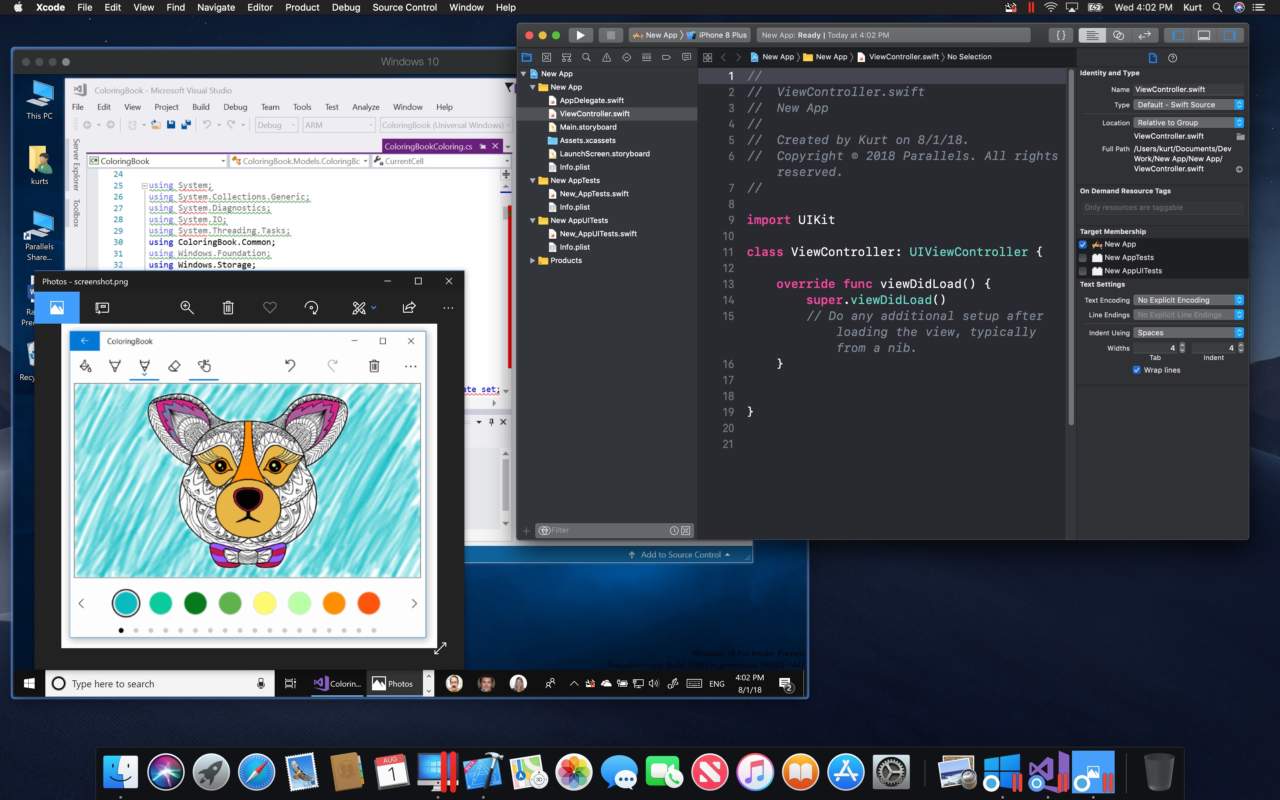Toggle the Wrap lines checkbox
The height and width of the screenshot is (800, 1280).
(1136, 370)
